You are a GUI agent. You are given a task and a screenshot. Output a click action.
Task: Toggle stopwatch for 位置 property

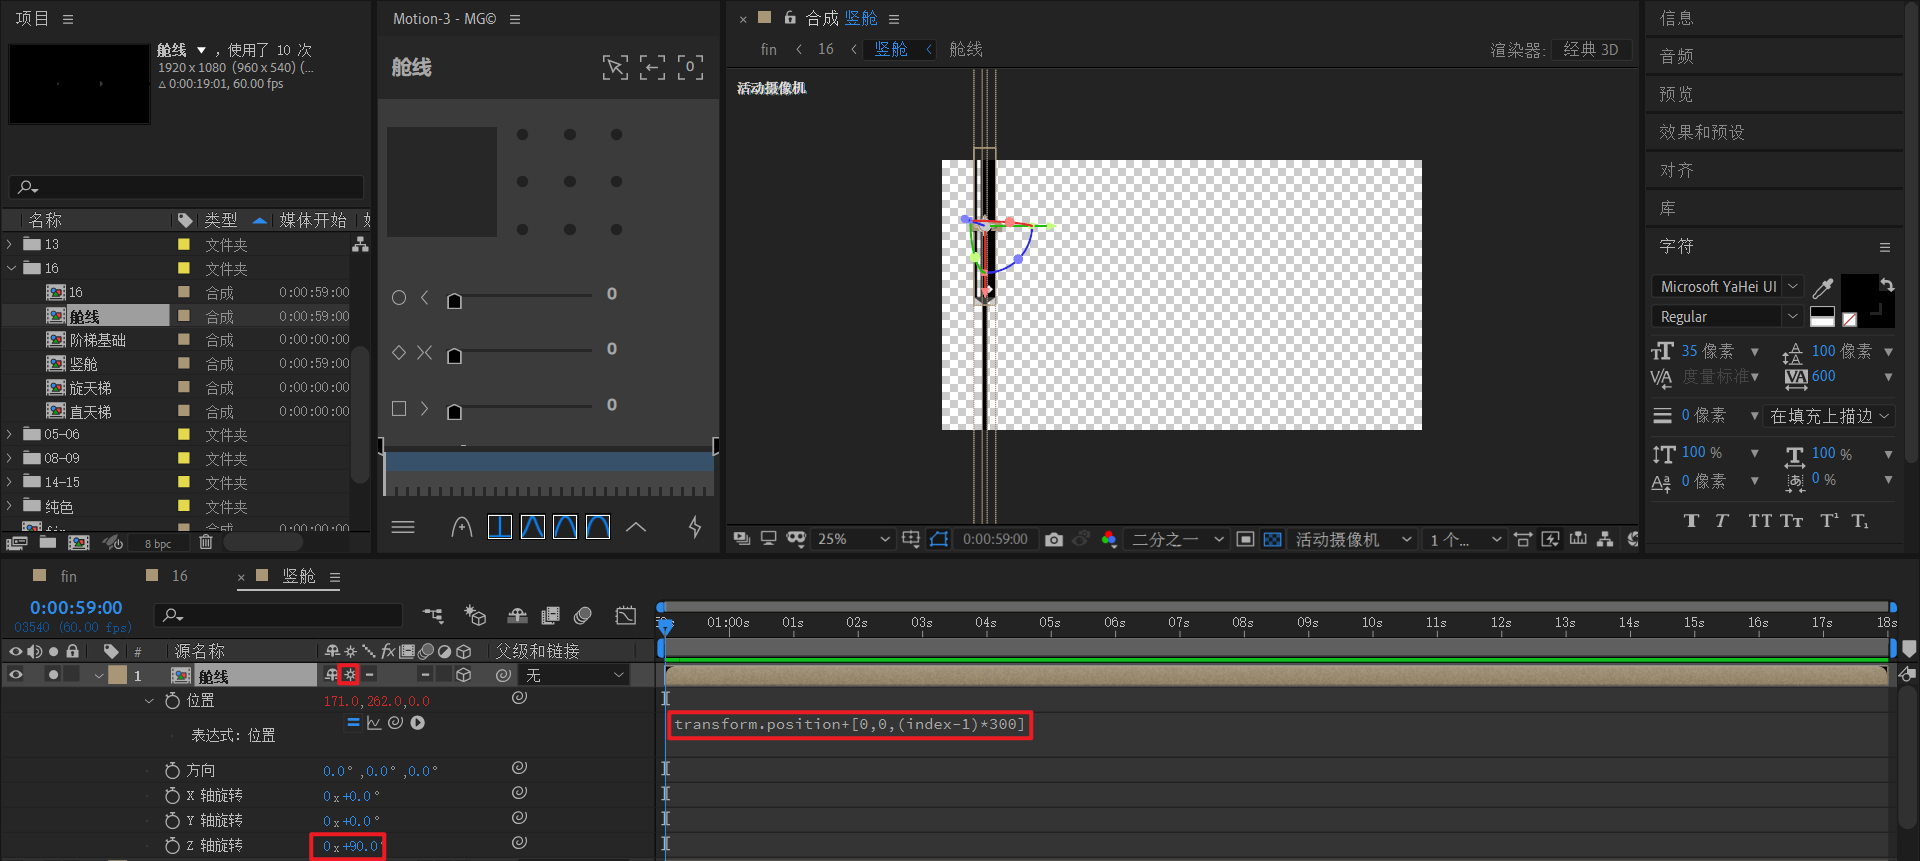[172, 701]
